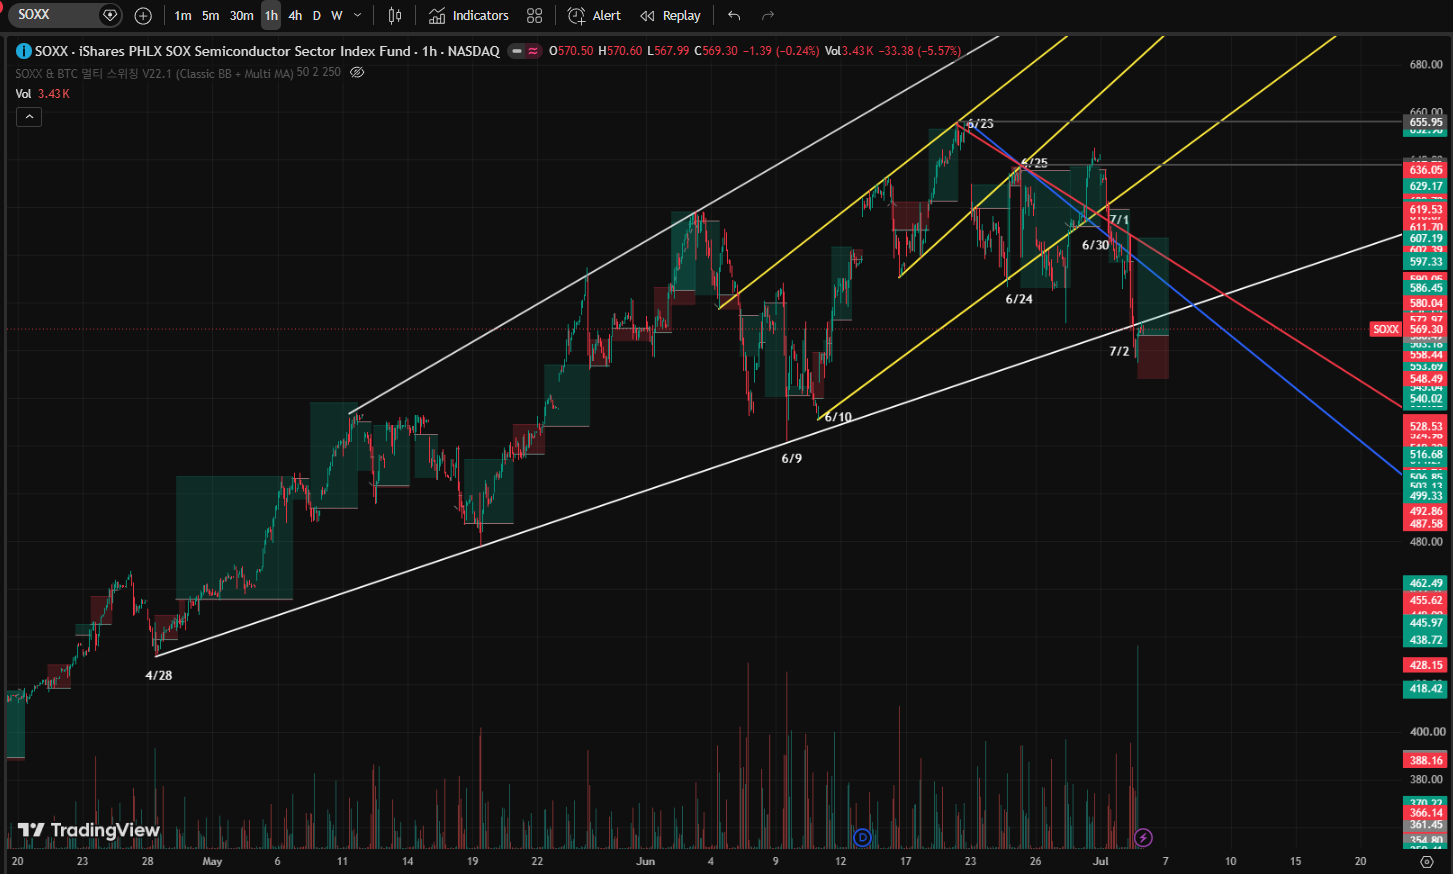This screenshot has height=874, width=1453.
Task: Click the diamond icon inside the symbol search
Action: pos(110,15)
